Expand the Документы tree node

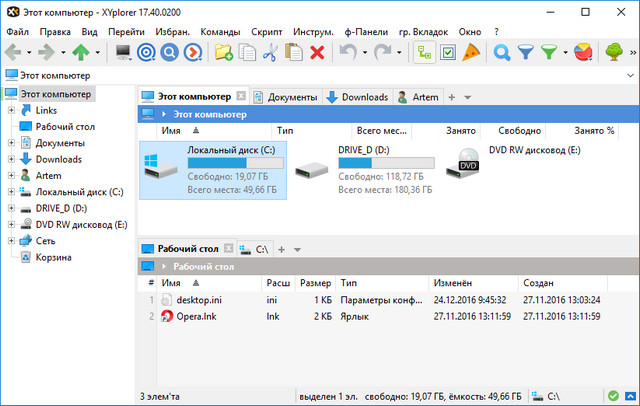[12, 143]
